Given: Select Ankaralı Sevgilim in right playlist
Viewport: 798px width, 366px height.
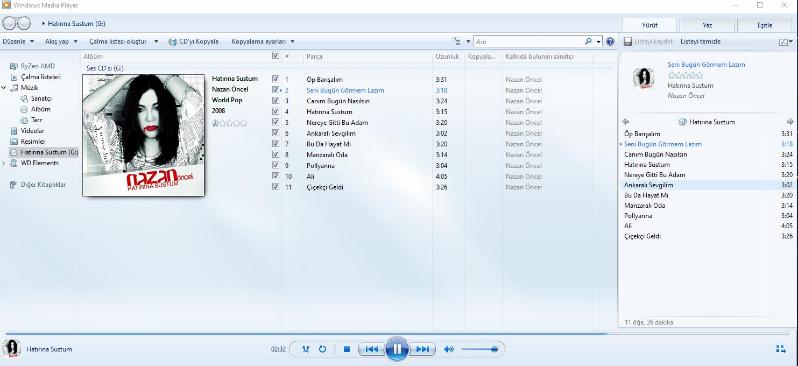Looking at the screenshot, I should click(x=708, y=185).
